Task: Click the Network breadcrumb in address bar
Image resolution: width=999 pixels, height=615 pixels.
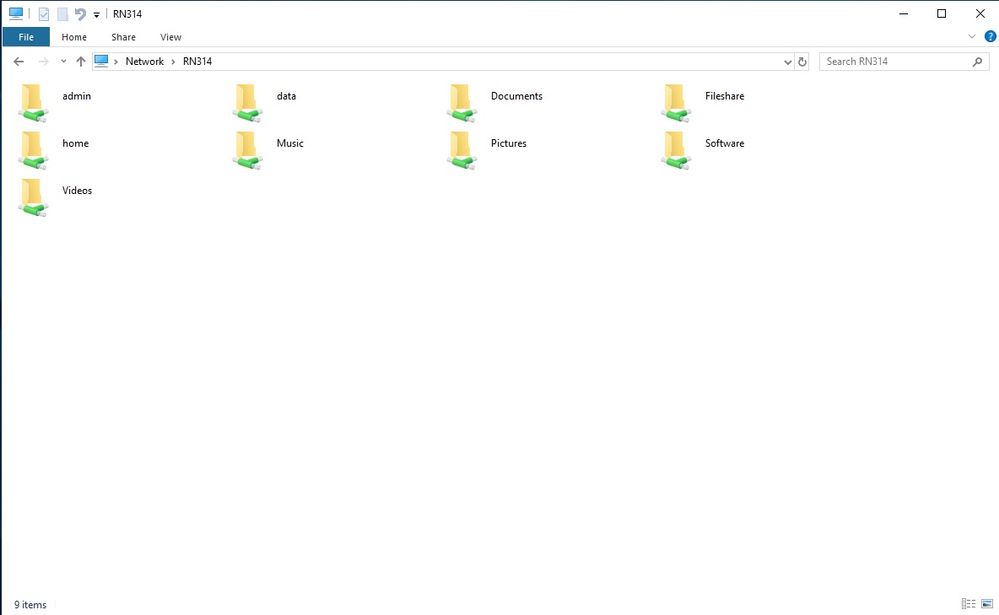Action: (144, 61)
